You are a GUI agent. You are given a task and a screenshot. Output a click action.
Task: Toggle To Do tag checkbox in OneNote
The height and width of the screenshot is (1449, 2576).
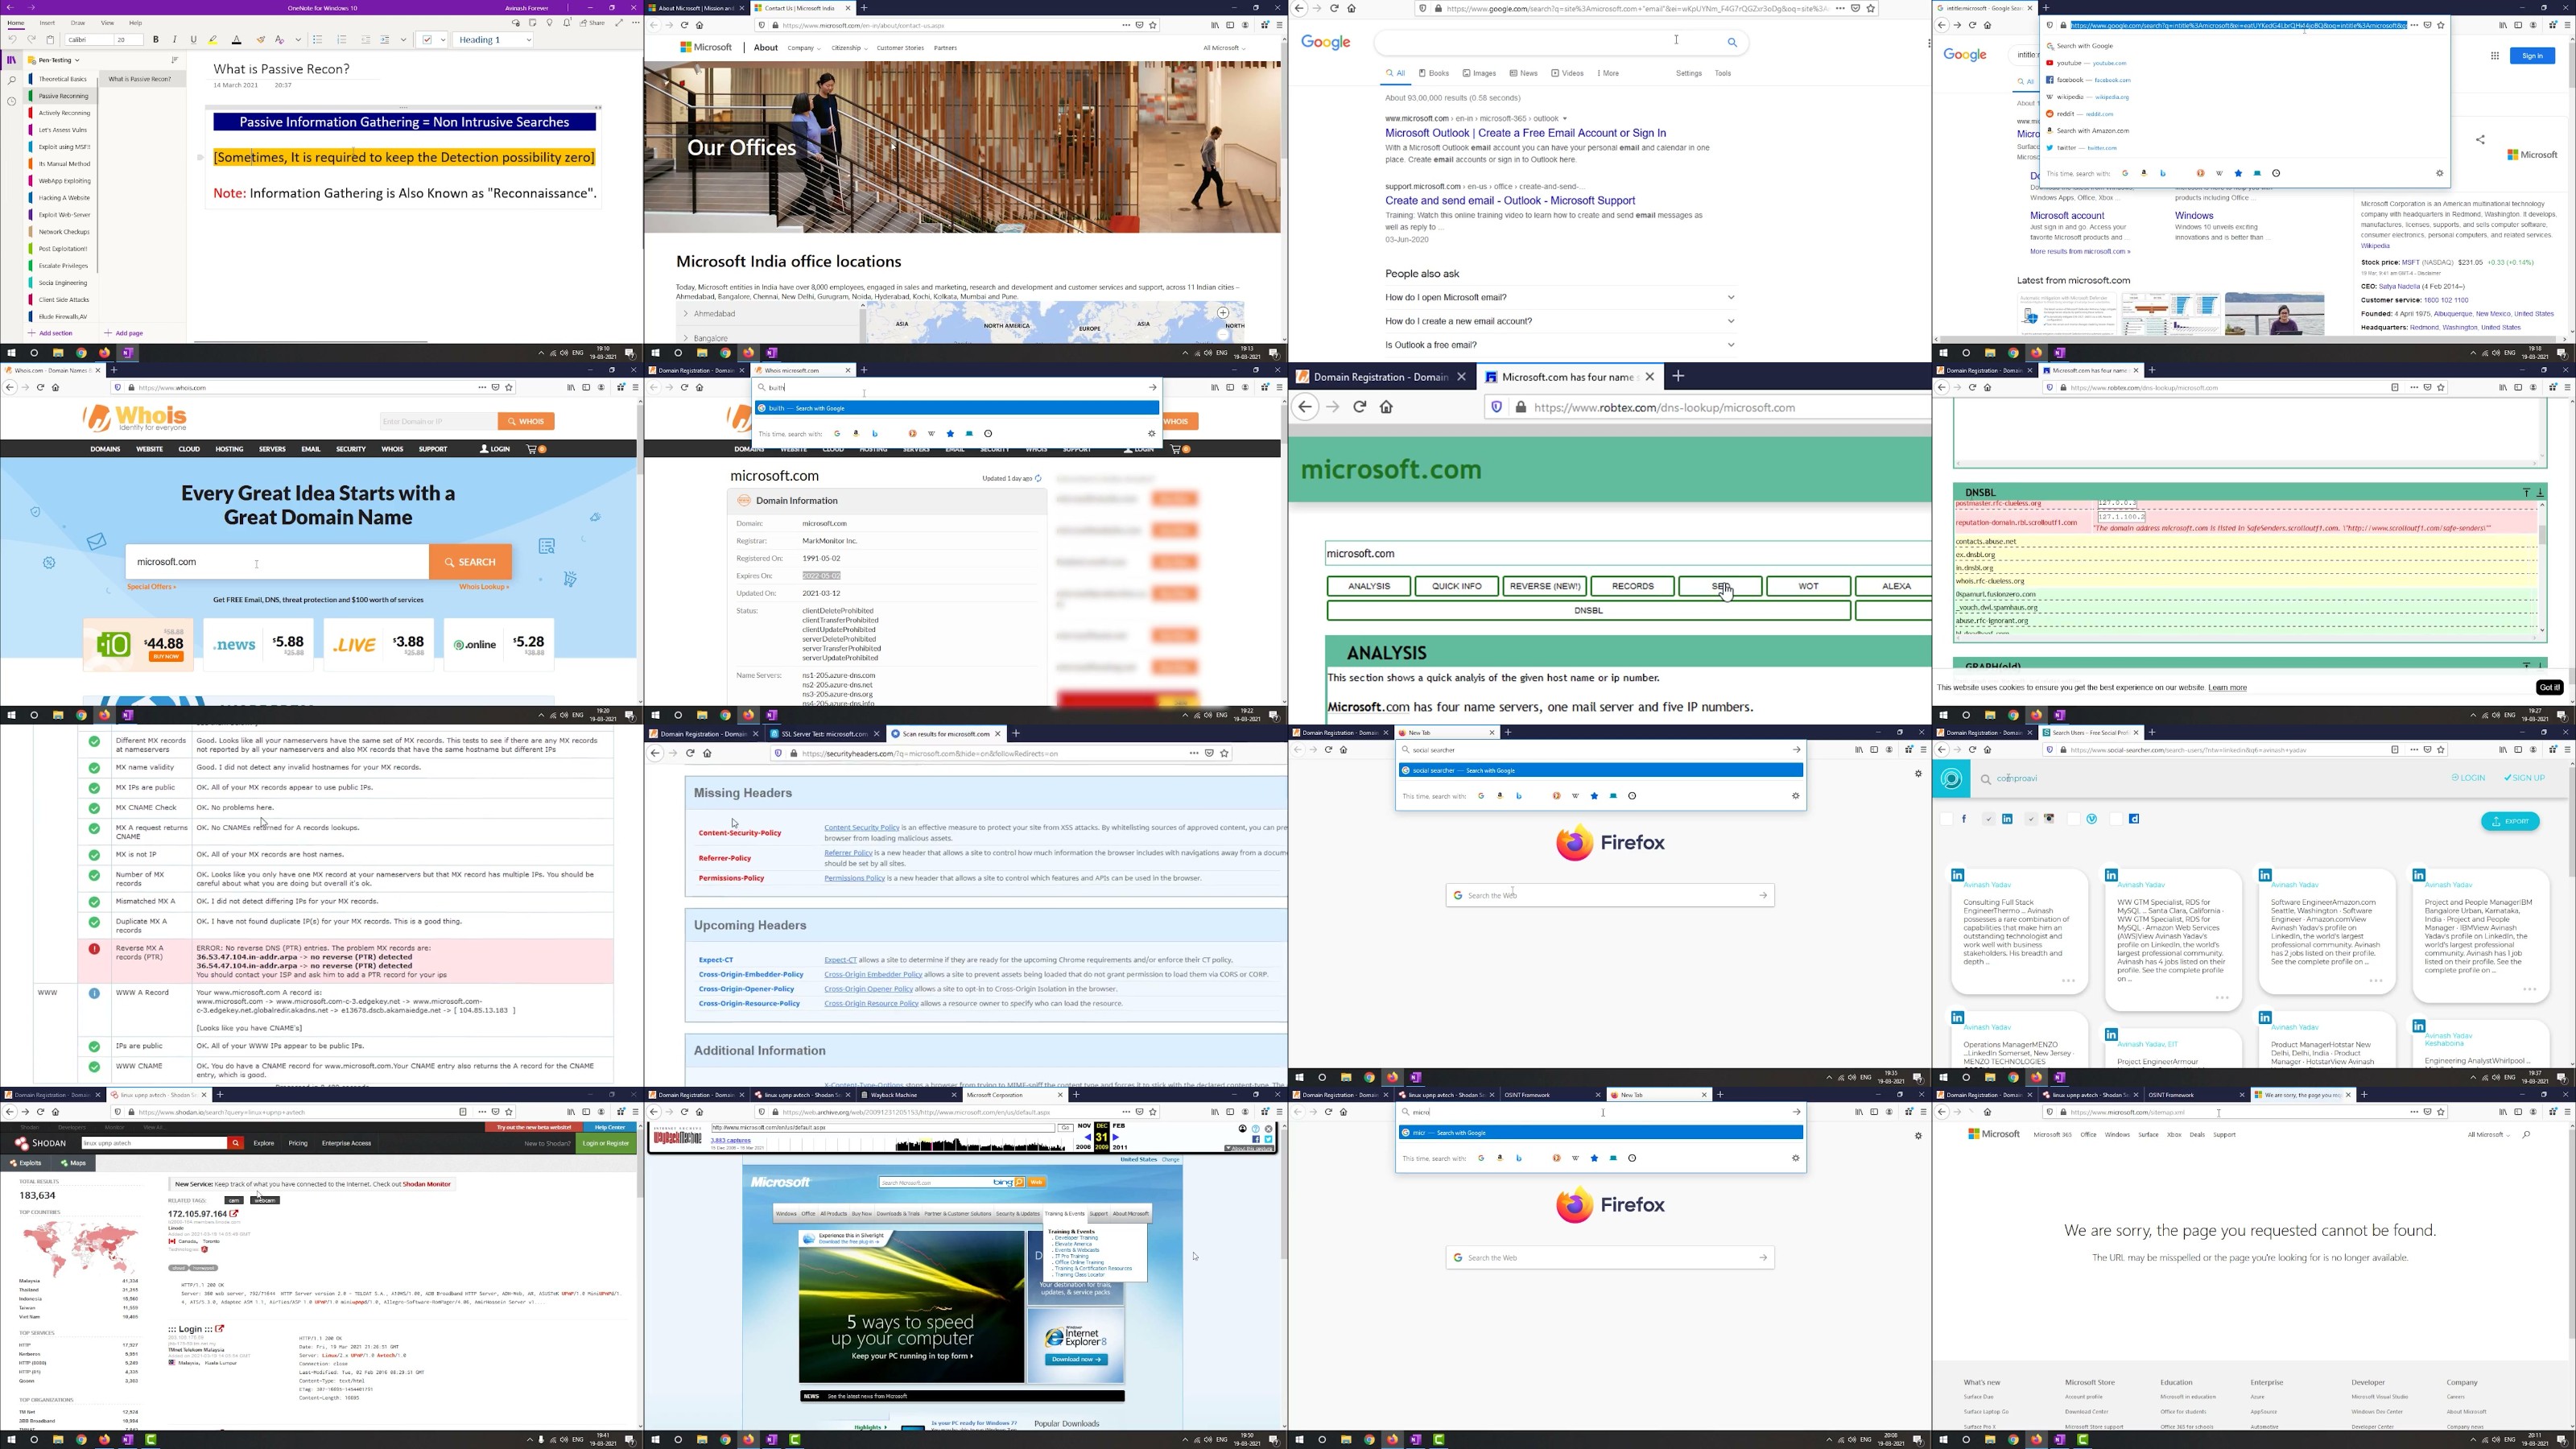click(428, 40)
